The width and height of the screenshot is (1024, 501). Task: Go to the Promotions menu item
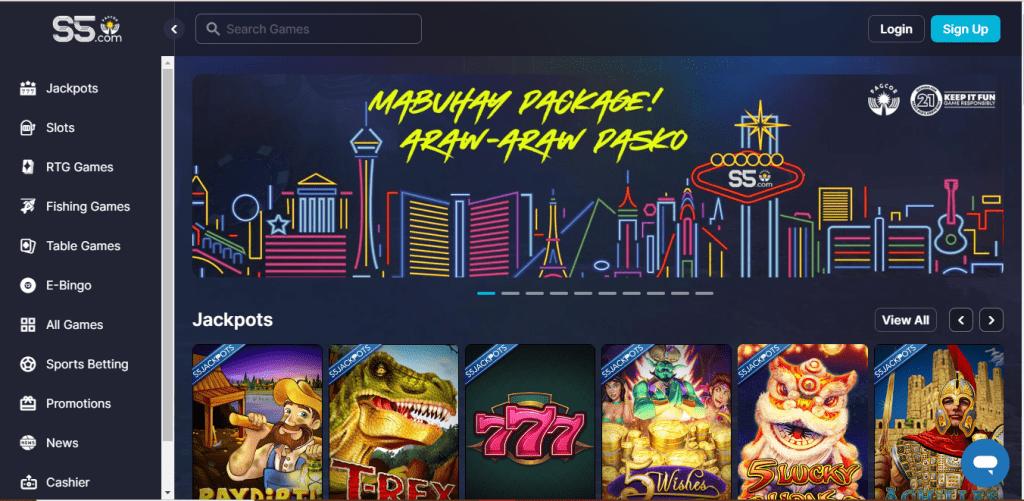(x=78, y=404)
